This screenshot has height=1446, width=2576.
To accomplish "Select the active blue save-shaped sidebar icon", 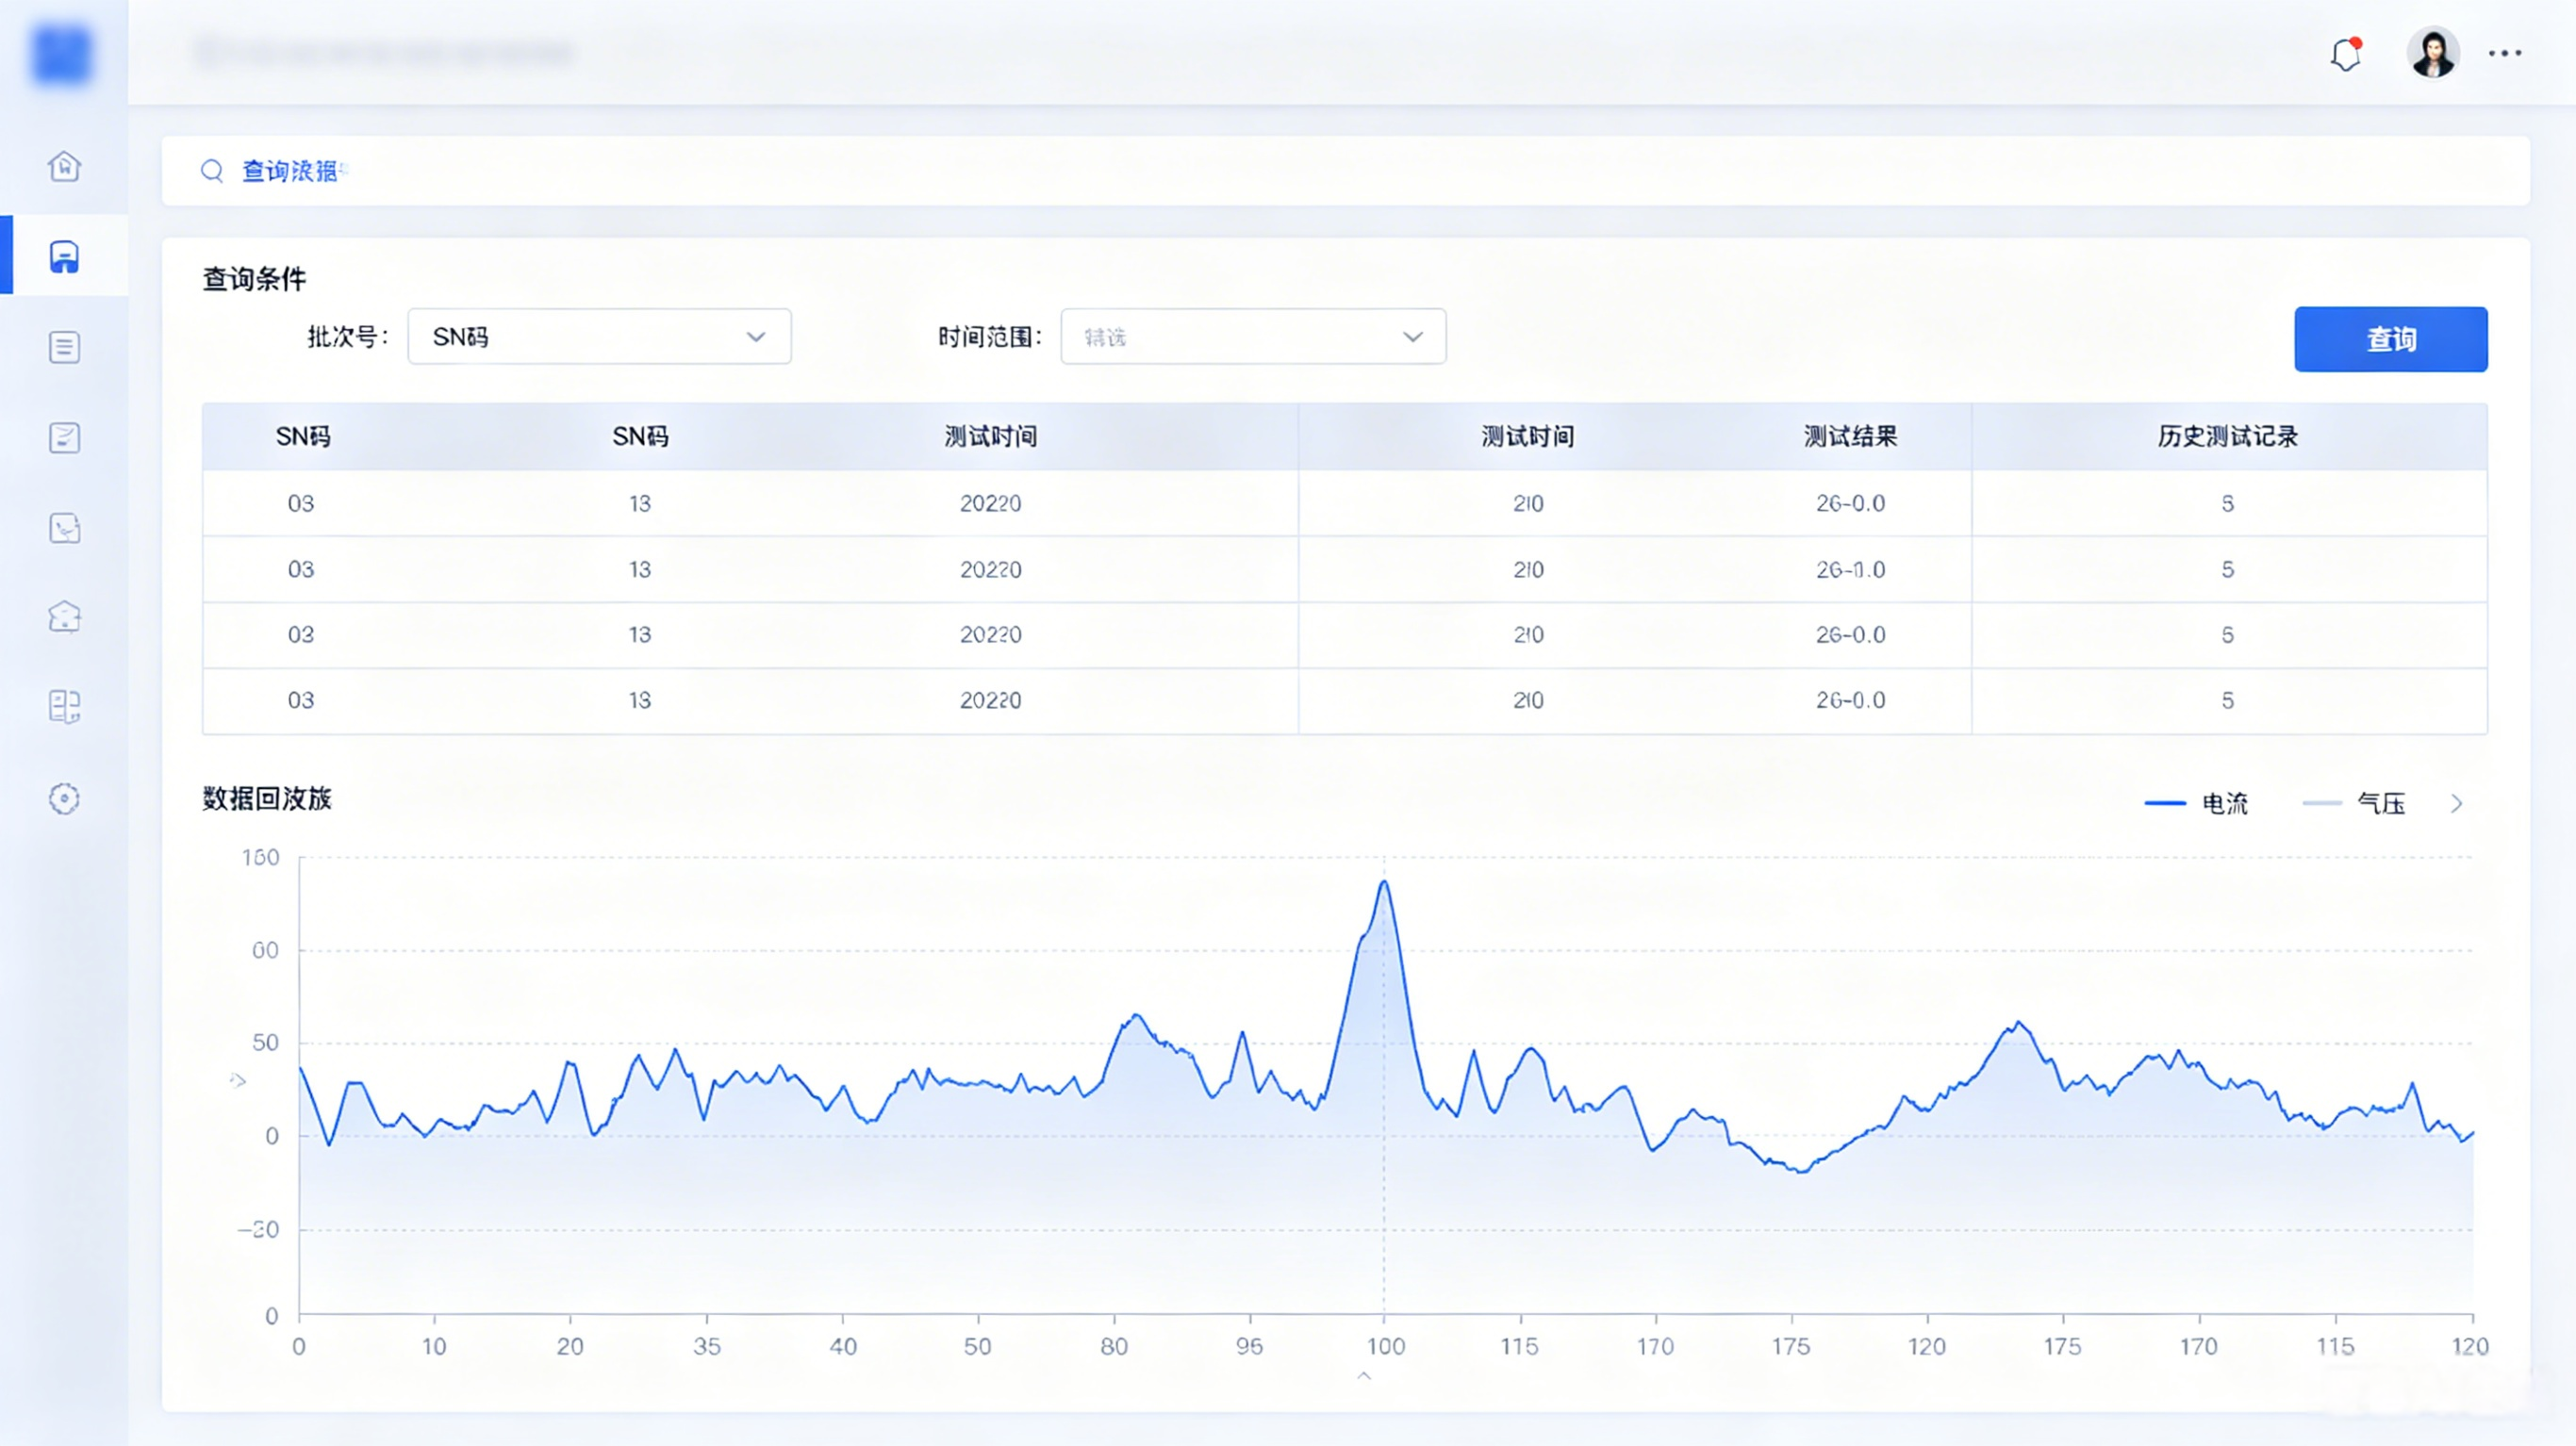I will pos(64,257).
